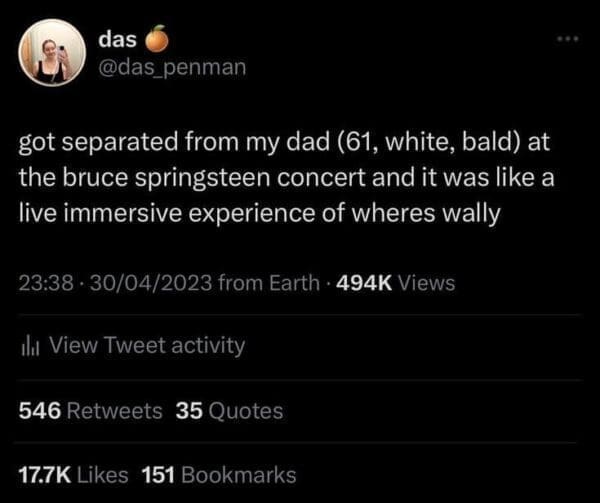This screenshot has width=600, height=503.
Task: Show the 546 Retweets list
Action: tap(91, 410)
